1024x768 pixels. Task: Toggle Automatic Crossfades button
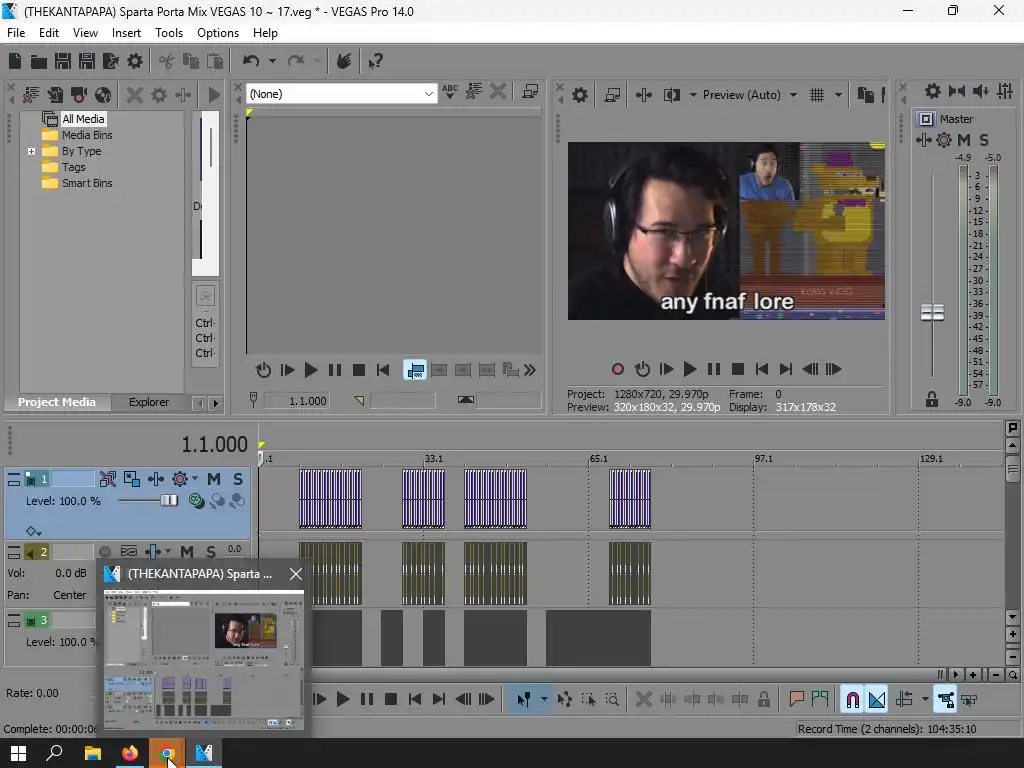(877, 699)
